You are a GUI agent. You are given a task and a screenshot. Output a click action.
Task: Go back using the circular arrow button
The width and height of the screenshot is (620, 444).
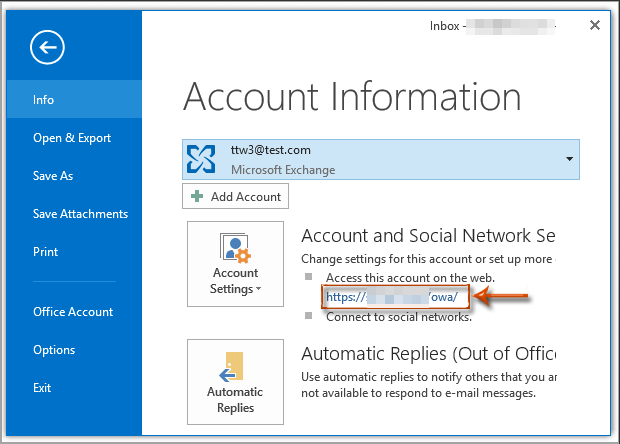(x=47, y=47)
